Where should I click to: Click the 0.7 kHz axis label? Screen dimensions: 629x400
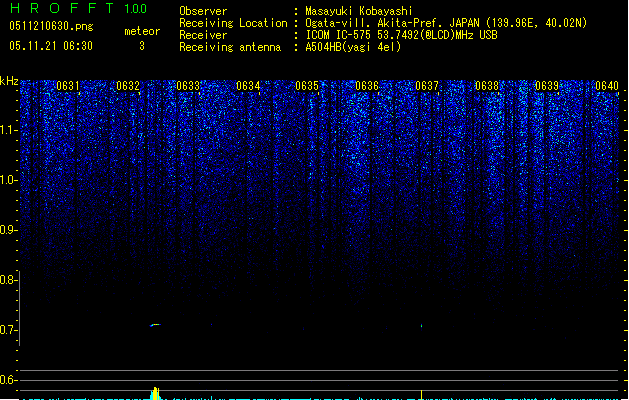point(8,330)
